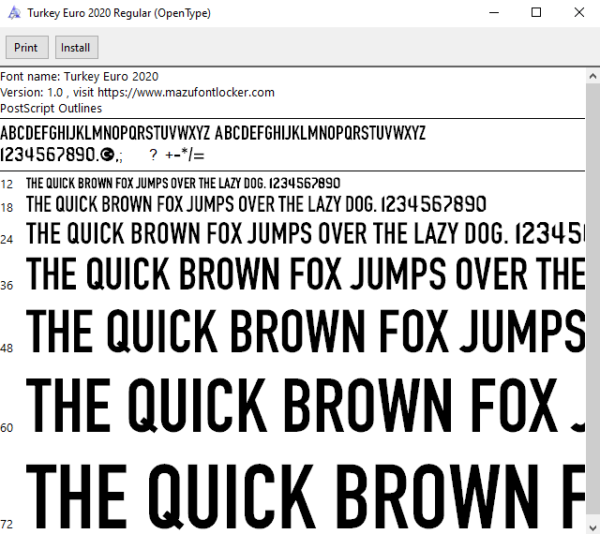Screen dimensions: 600x534
Task: Click the size 24 sample label
Action: (7, 240)
